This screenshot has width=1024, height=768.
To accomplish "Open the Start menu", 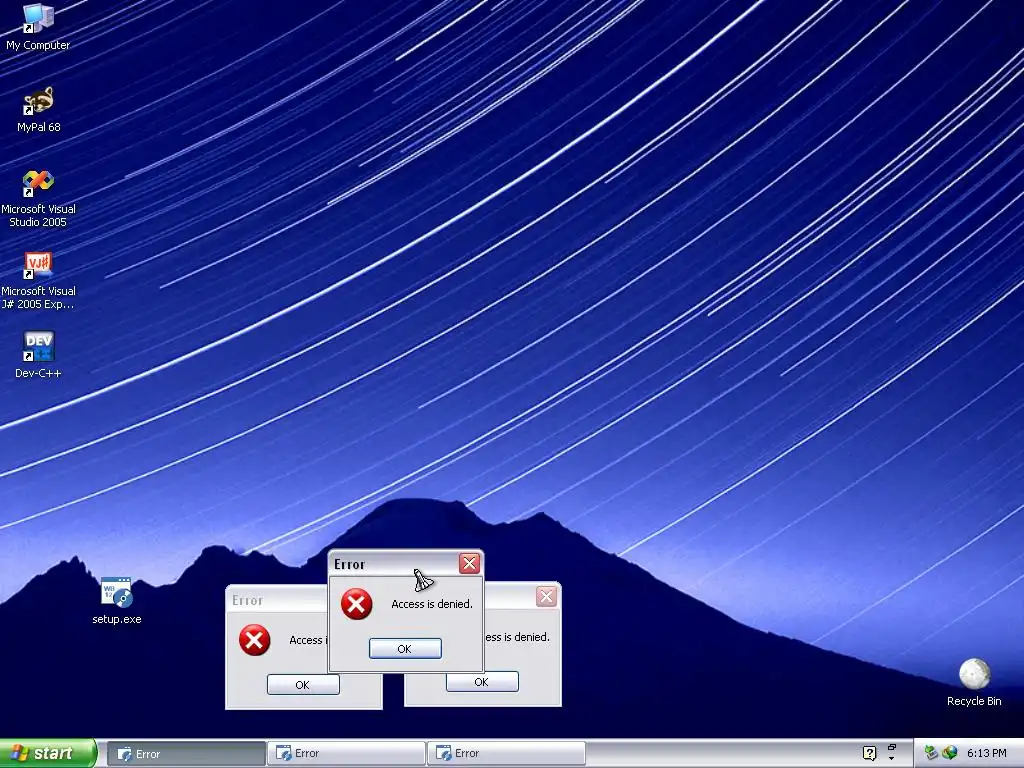I will (x=48, y=753).
